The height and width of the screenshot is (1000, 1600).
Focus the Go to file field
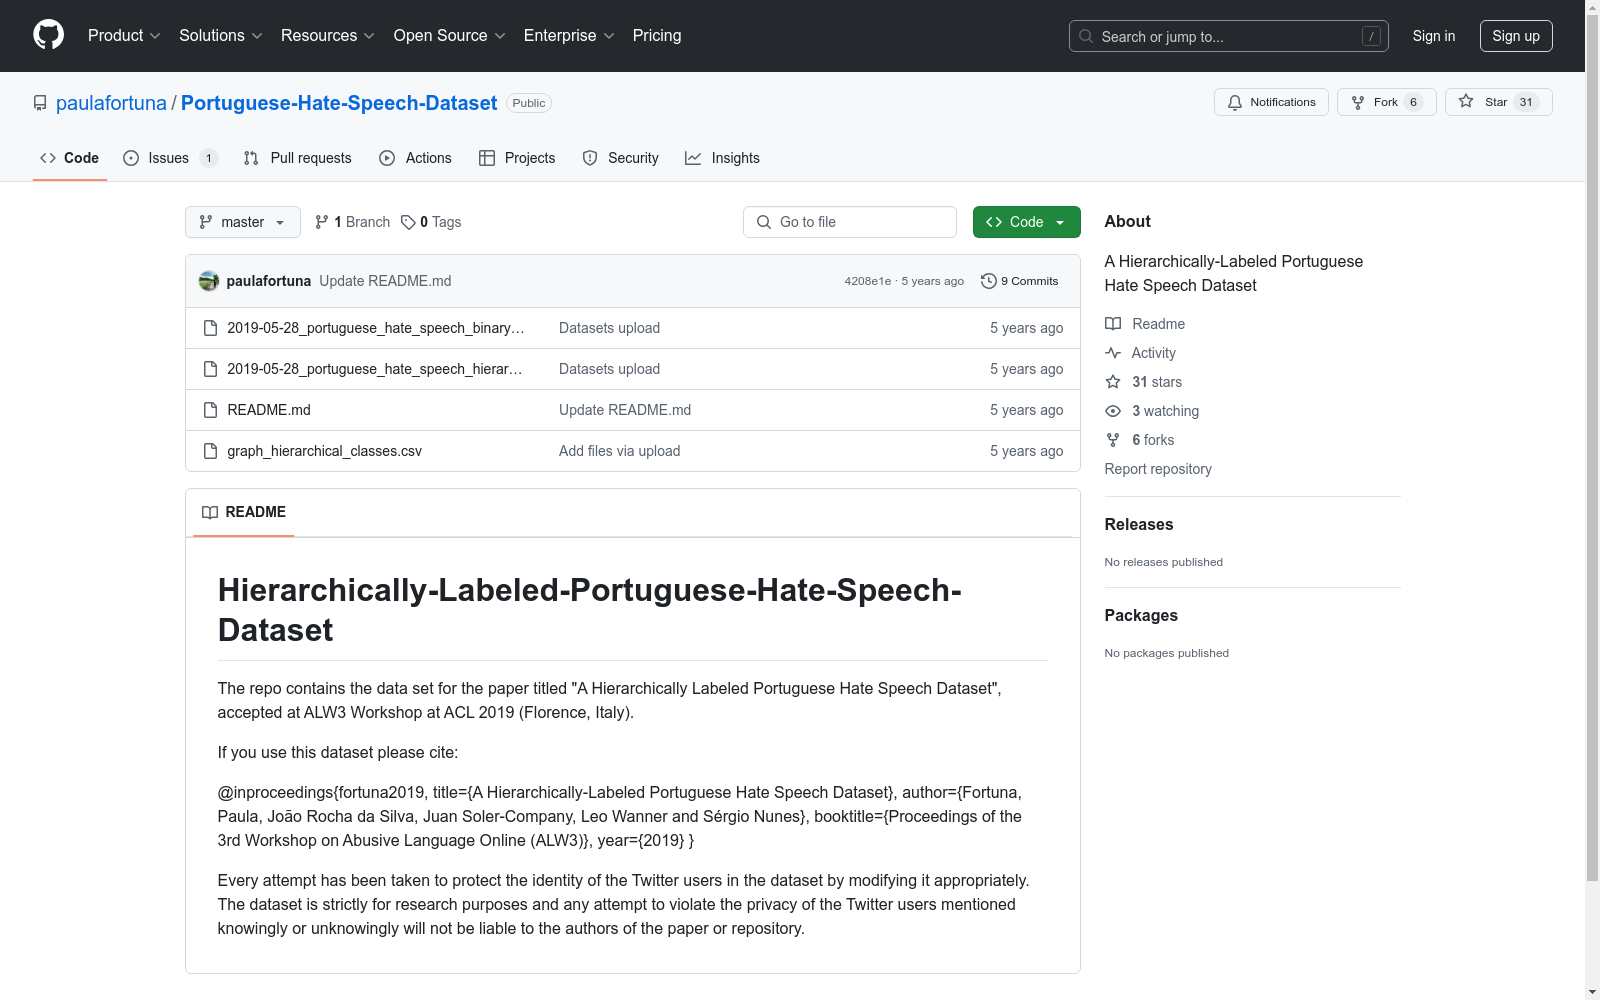[850, 222]
